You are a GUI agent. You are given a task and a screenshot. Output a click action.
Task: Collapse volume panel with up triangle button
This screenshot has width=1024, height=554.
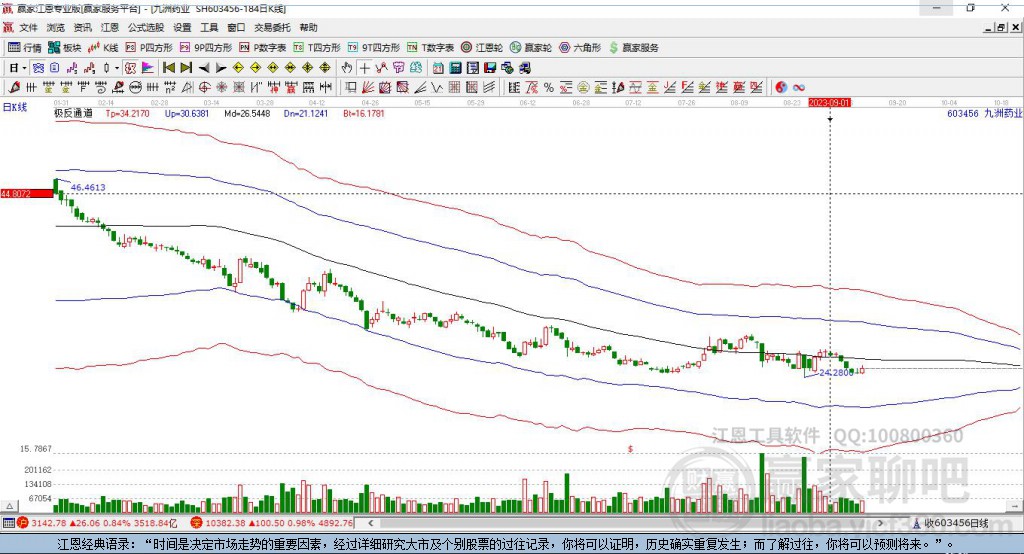9,506
